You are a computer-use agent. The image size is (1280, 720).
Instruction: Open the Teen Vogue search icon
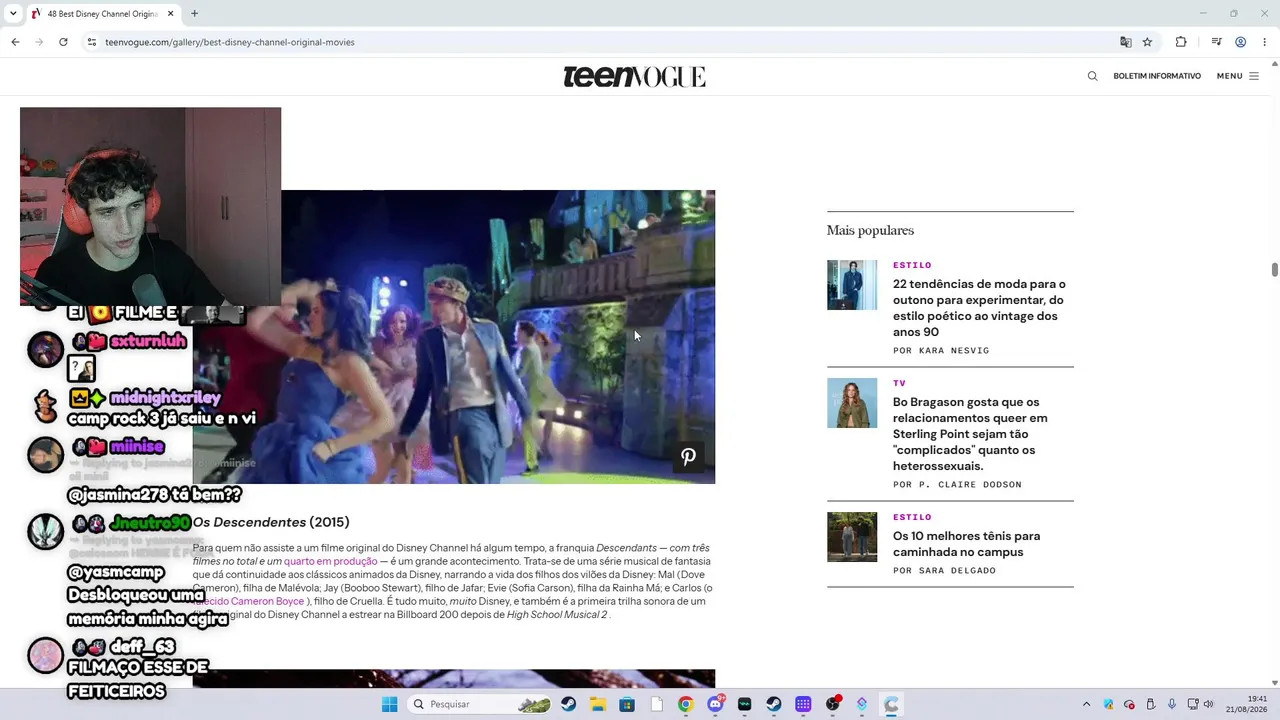click(1092, 76)
